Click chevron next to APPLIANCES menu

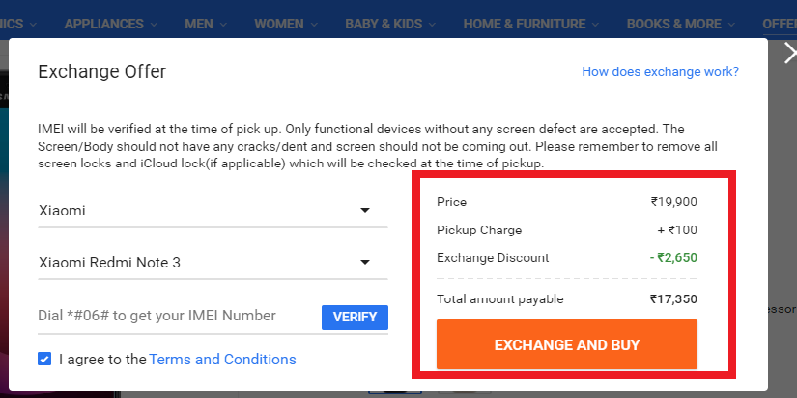tap(154, 24)
